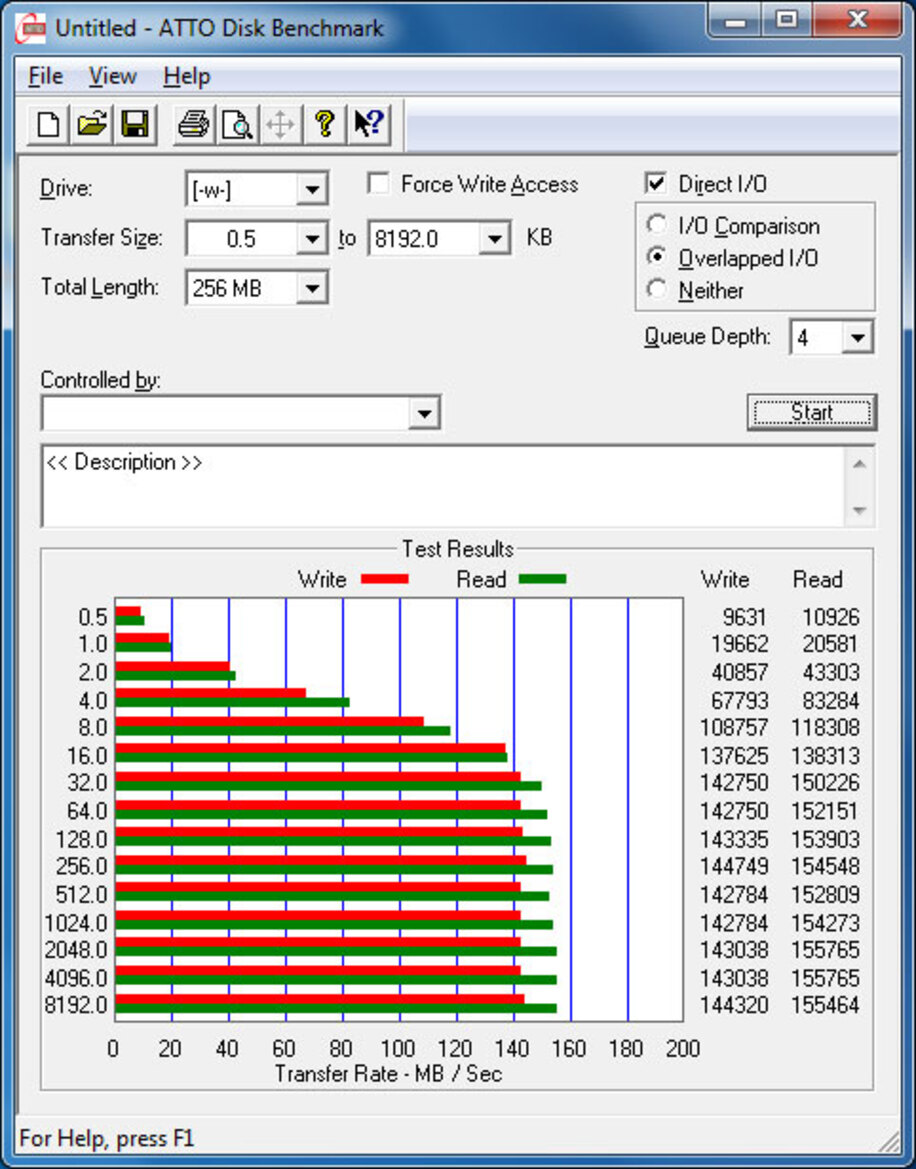This screenshot has width=916, height=1169.
Task: Open the Help menu
Action: click(x=186, y=76)
